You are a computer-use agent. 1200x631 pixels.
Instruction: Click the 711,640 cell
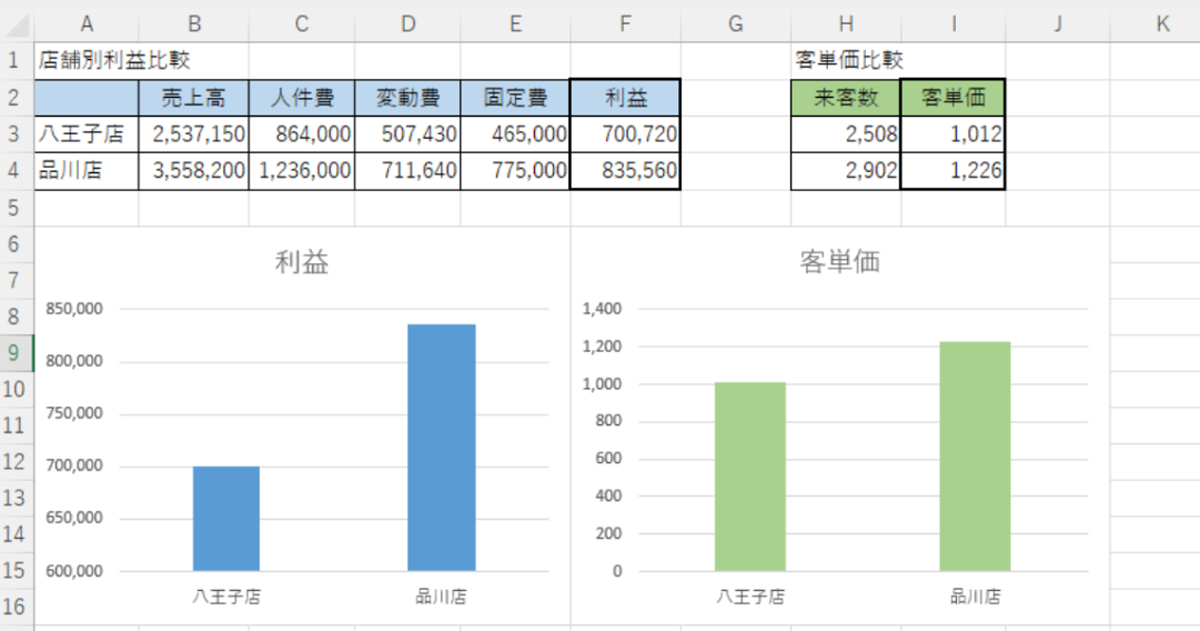(x=408, y=171)
